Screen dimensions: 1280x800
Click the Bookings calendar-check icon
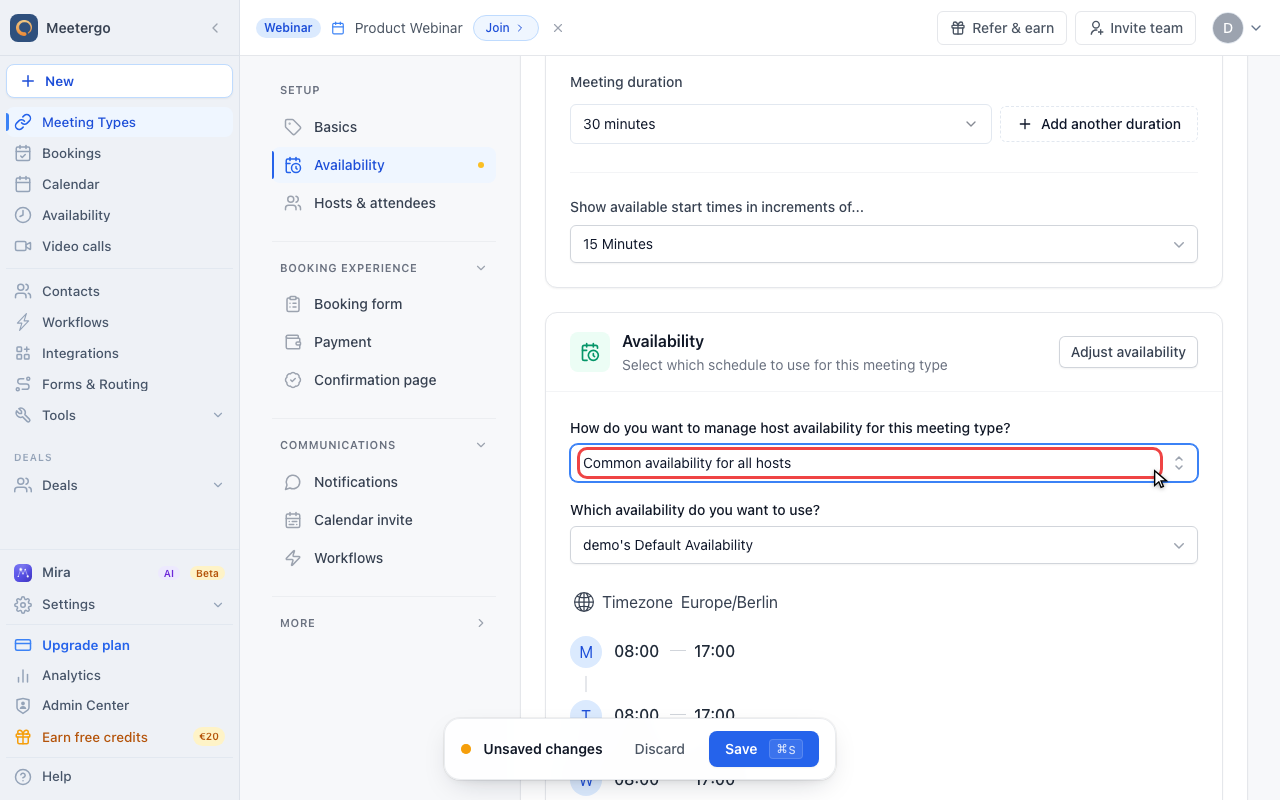click(x=23, y=153)
